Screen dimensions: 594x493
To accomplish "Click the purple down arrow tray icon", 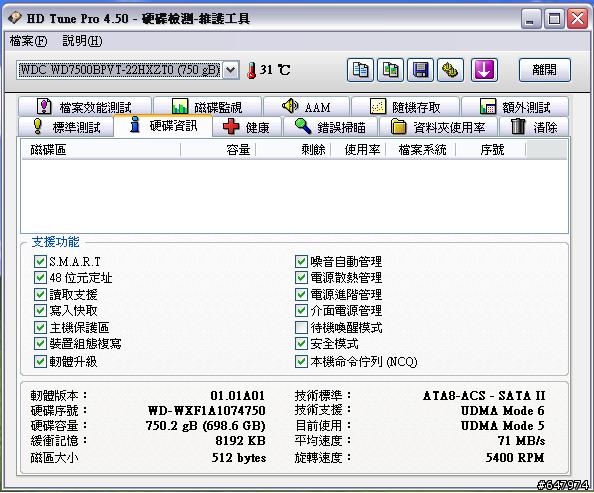I will click(x=484, y=70).
